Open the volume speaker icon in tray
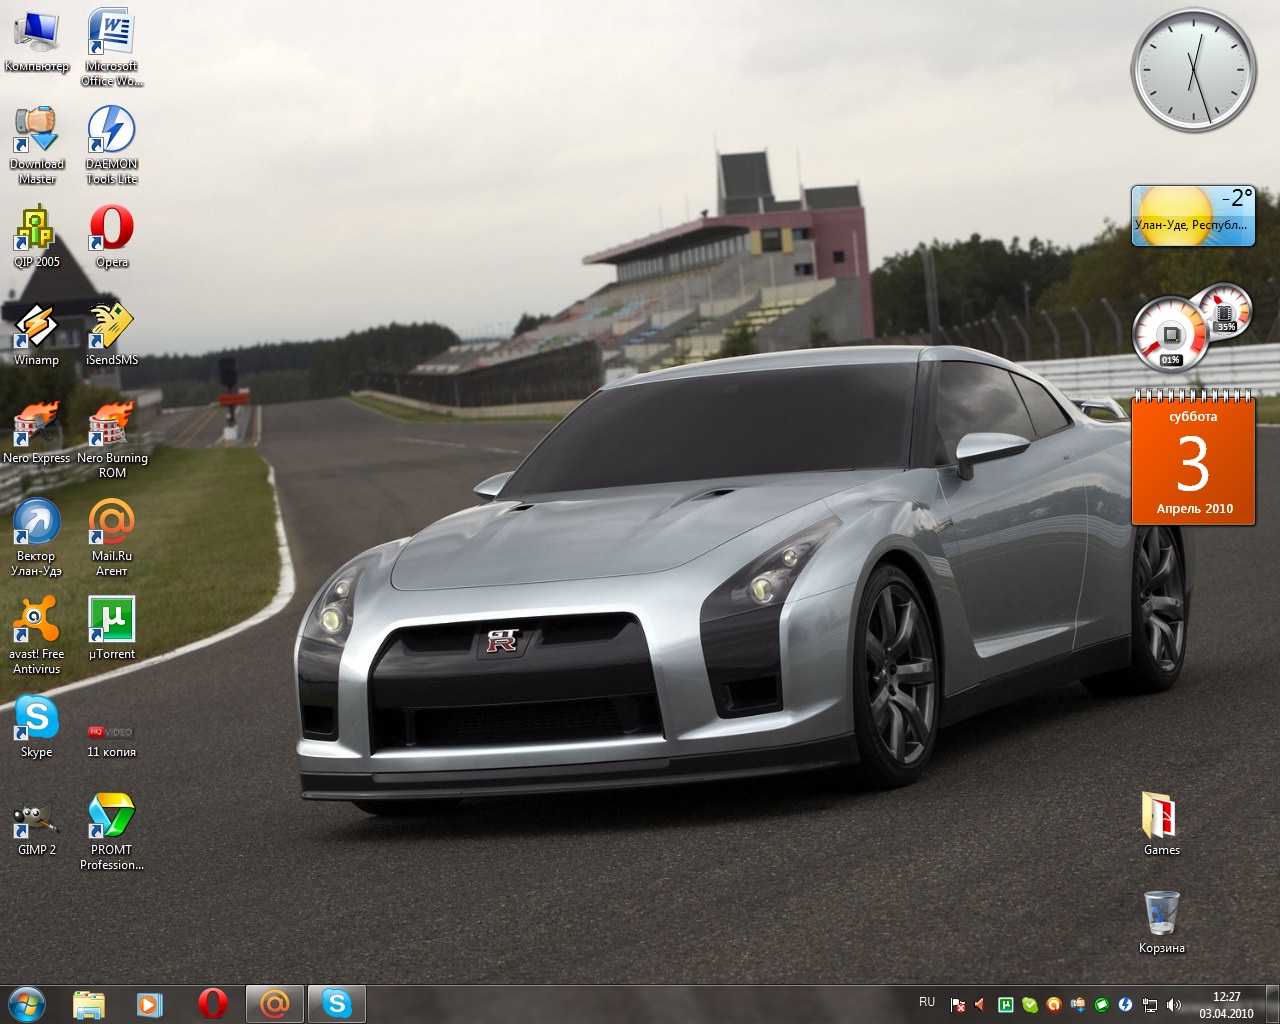Viewport: 1280px width, 1024px height. click(x=1173, y=1004)
